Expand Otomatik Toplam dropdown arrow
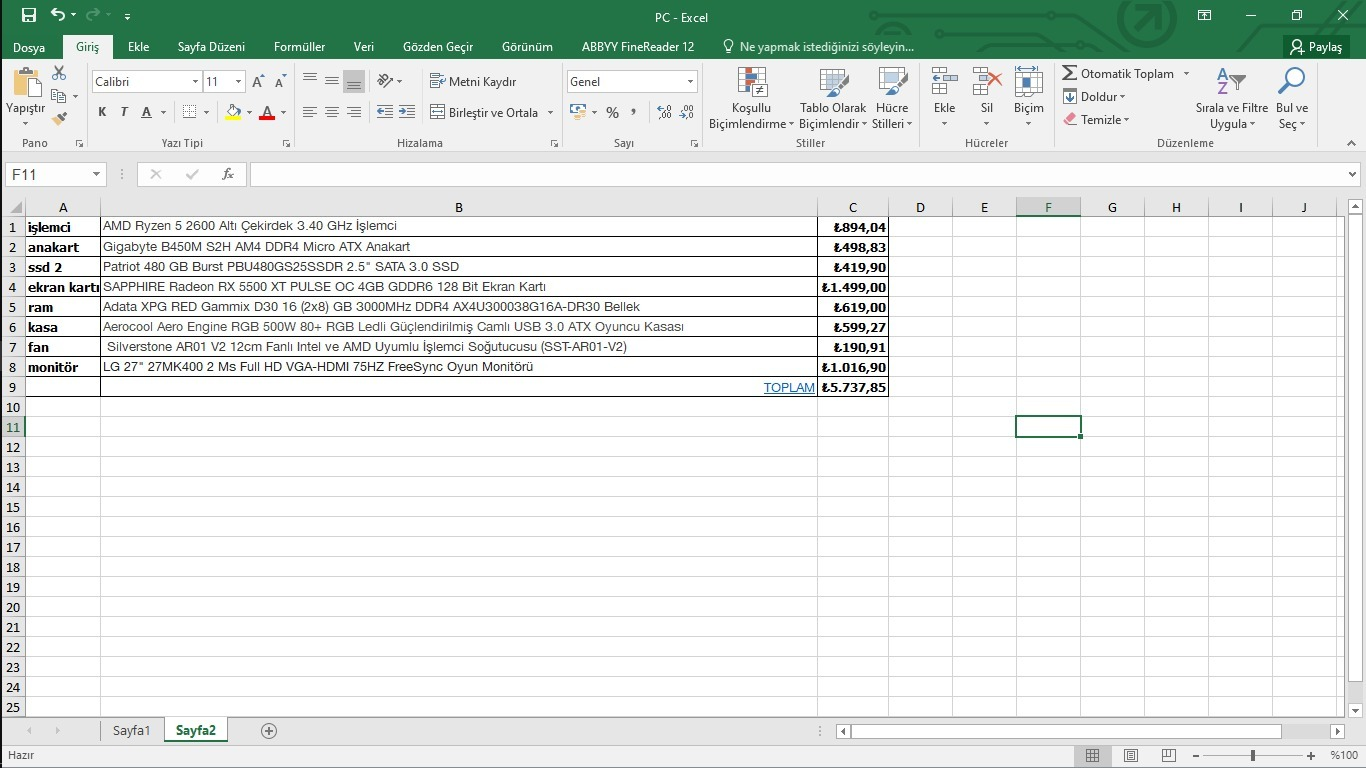 (1186, 74)
